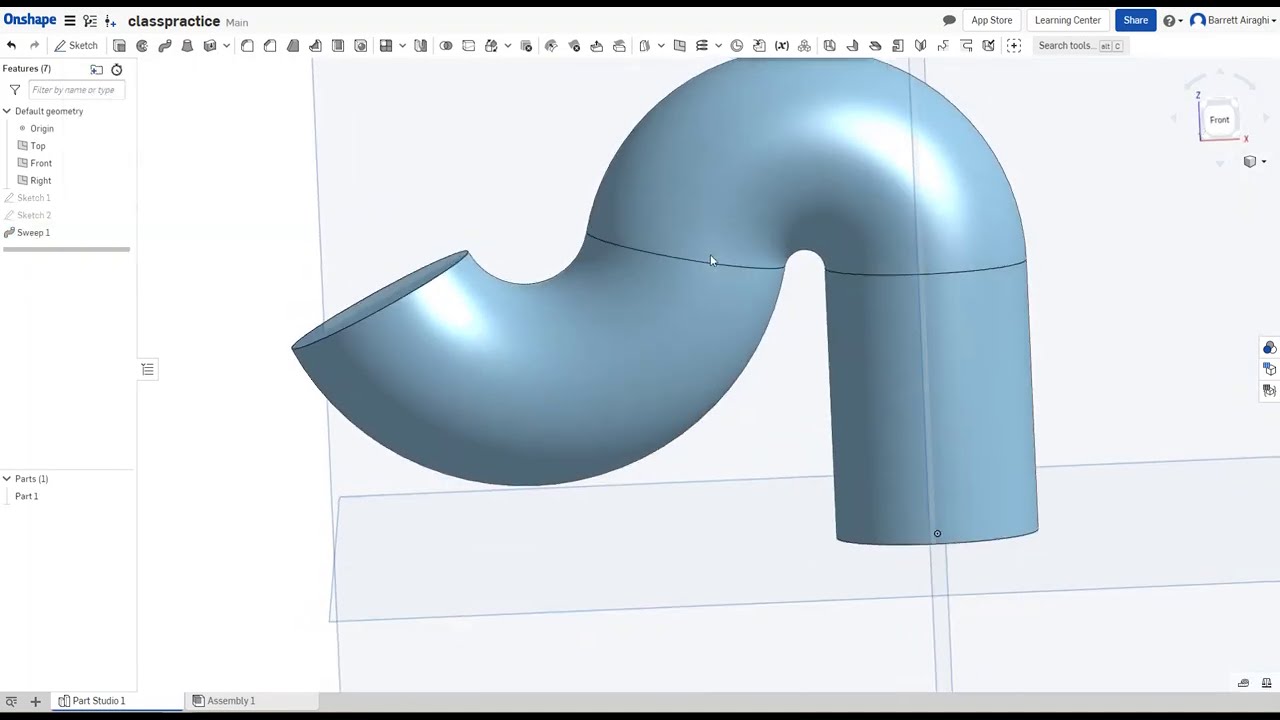Viewport: 1280px width, 720px height.
Task: Select Part 1 in the parts list
Action: click(x=27, y=496)
